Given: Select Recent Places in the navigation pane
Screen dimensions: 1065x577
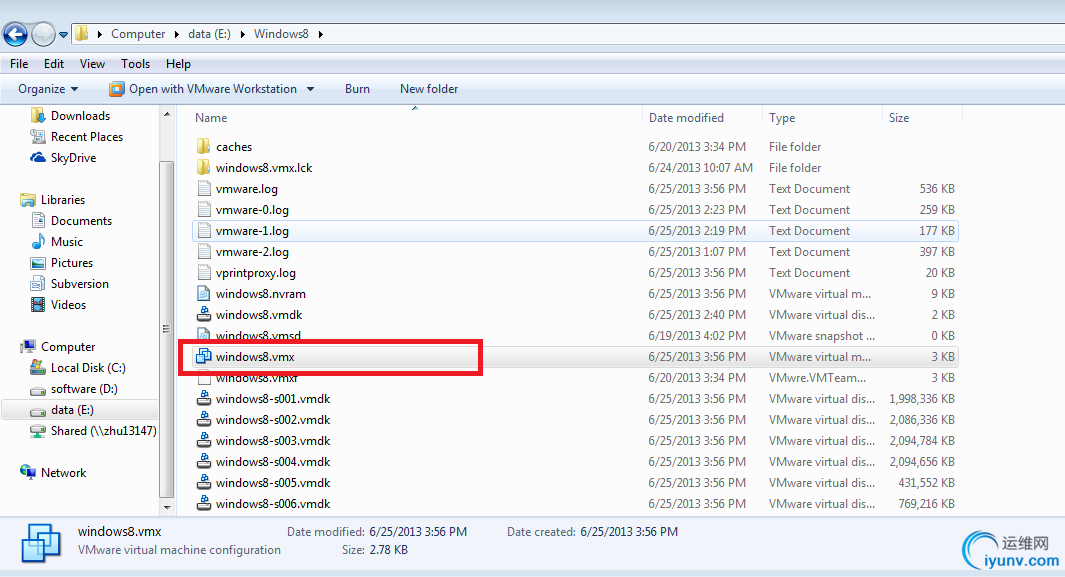Looking at the screenshot, I should (x=87, y=137).
